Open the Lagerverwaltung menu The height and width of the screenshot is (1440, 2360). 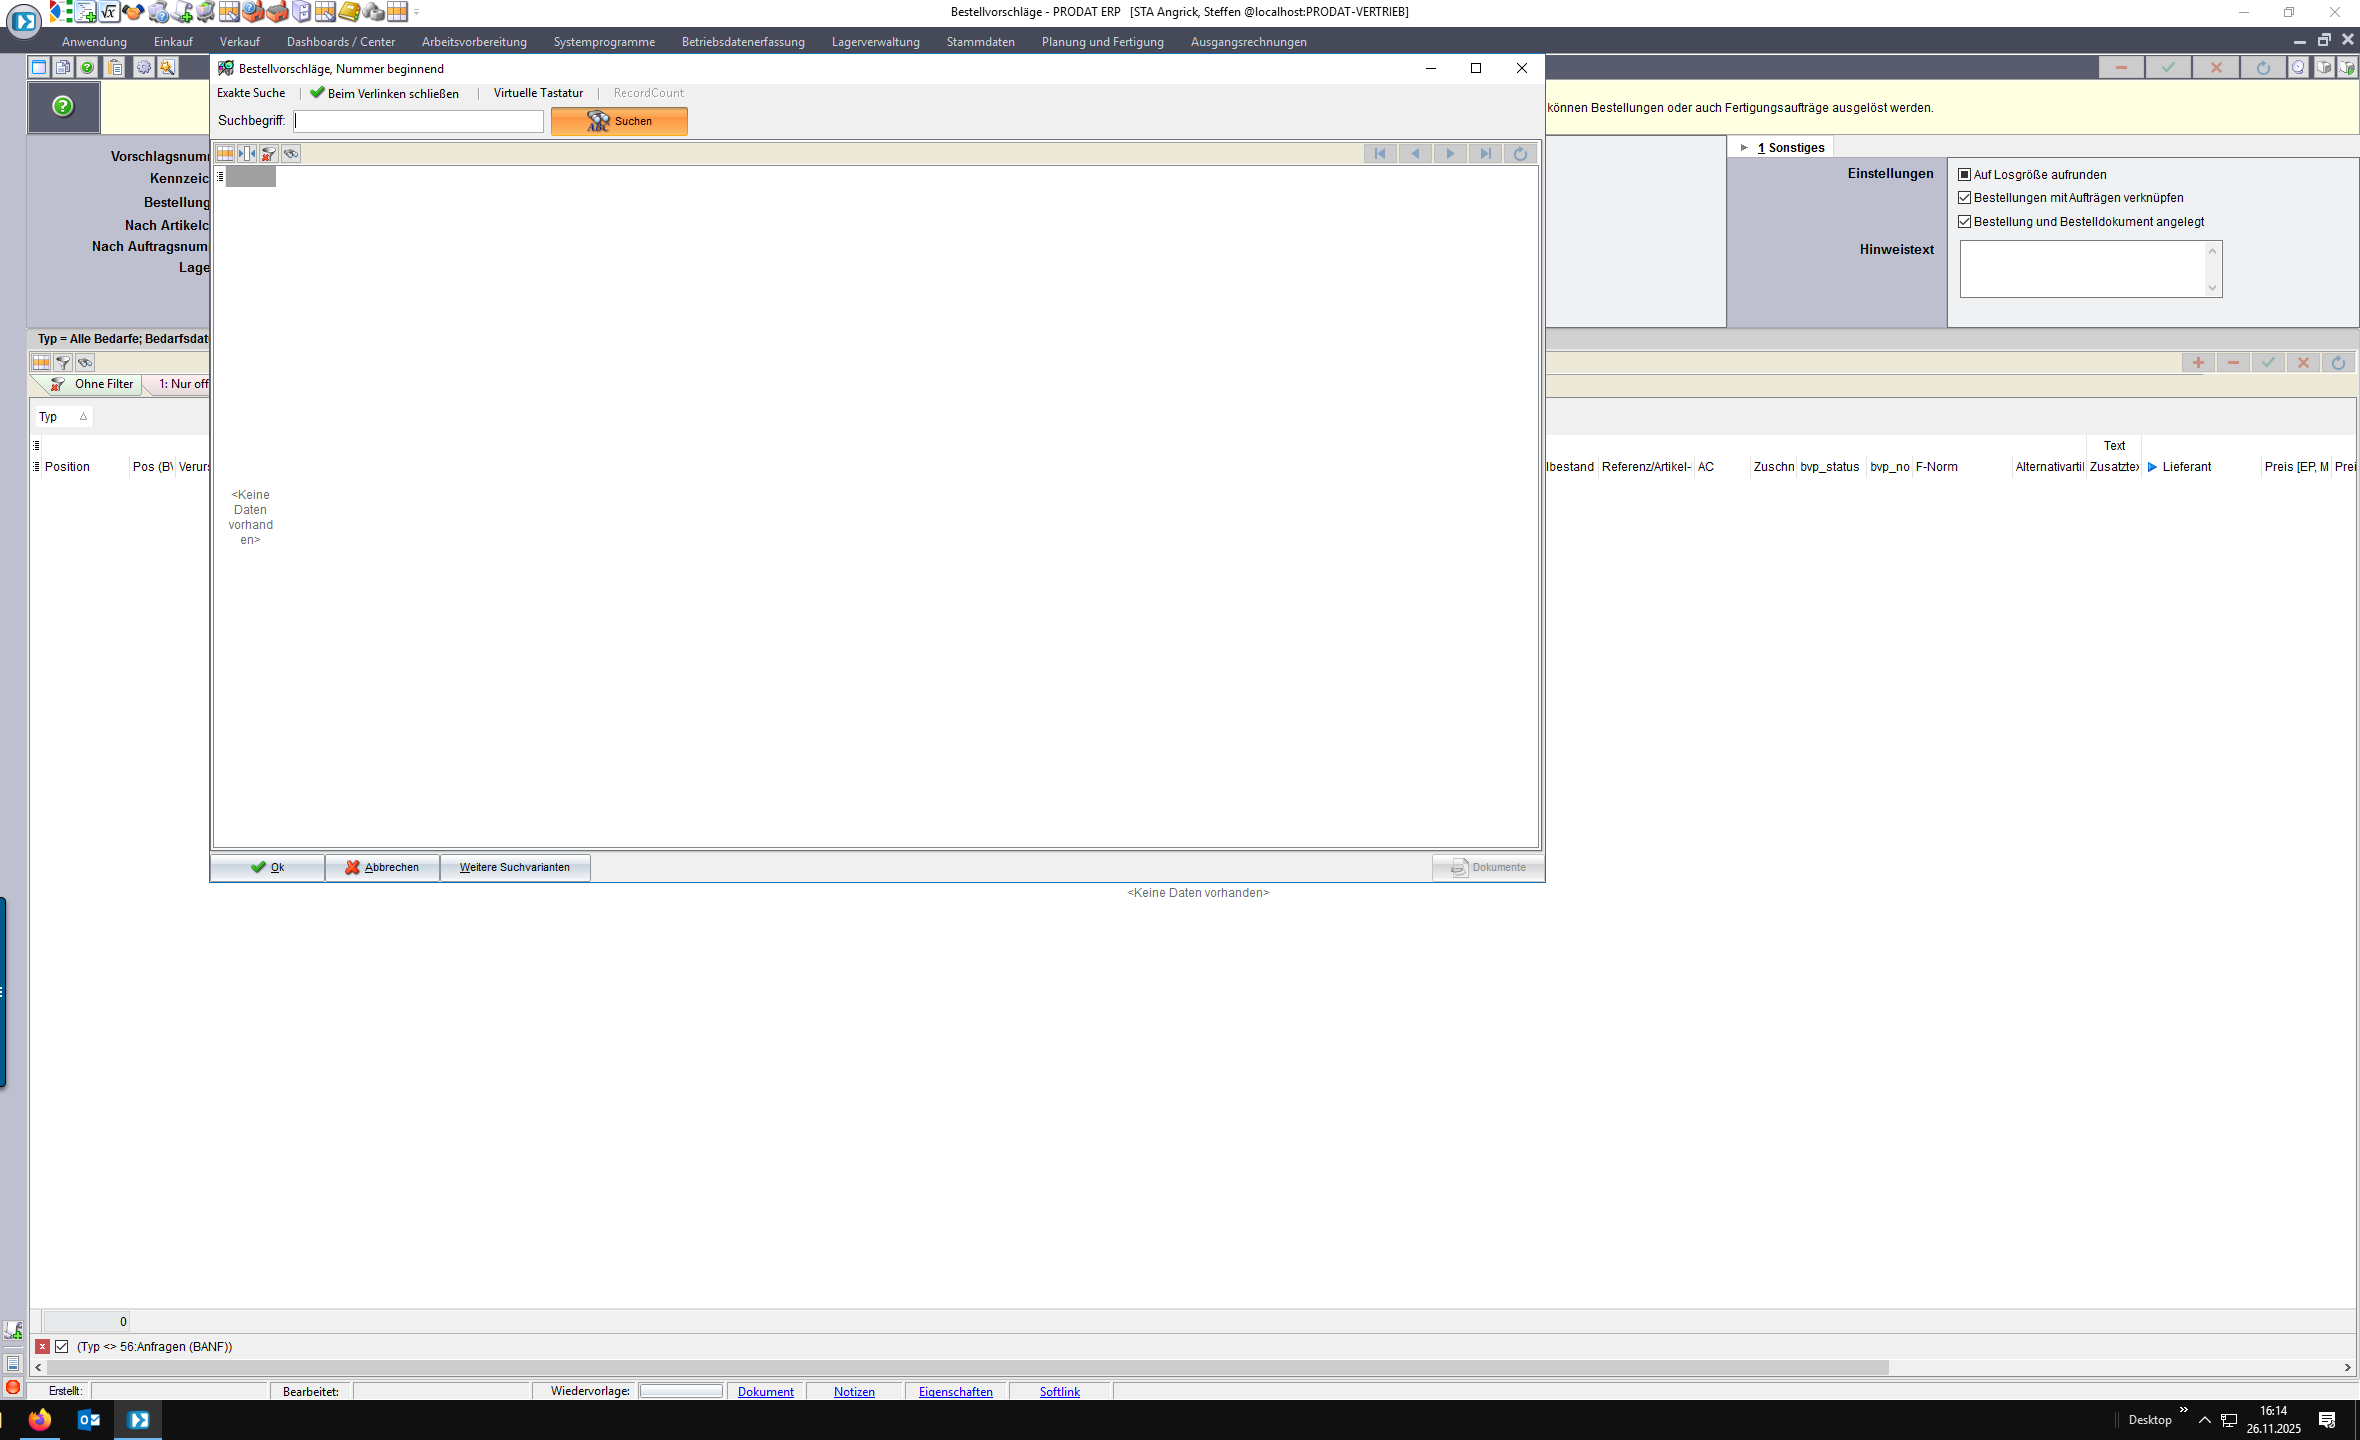875,42
